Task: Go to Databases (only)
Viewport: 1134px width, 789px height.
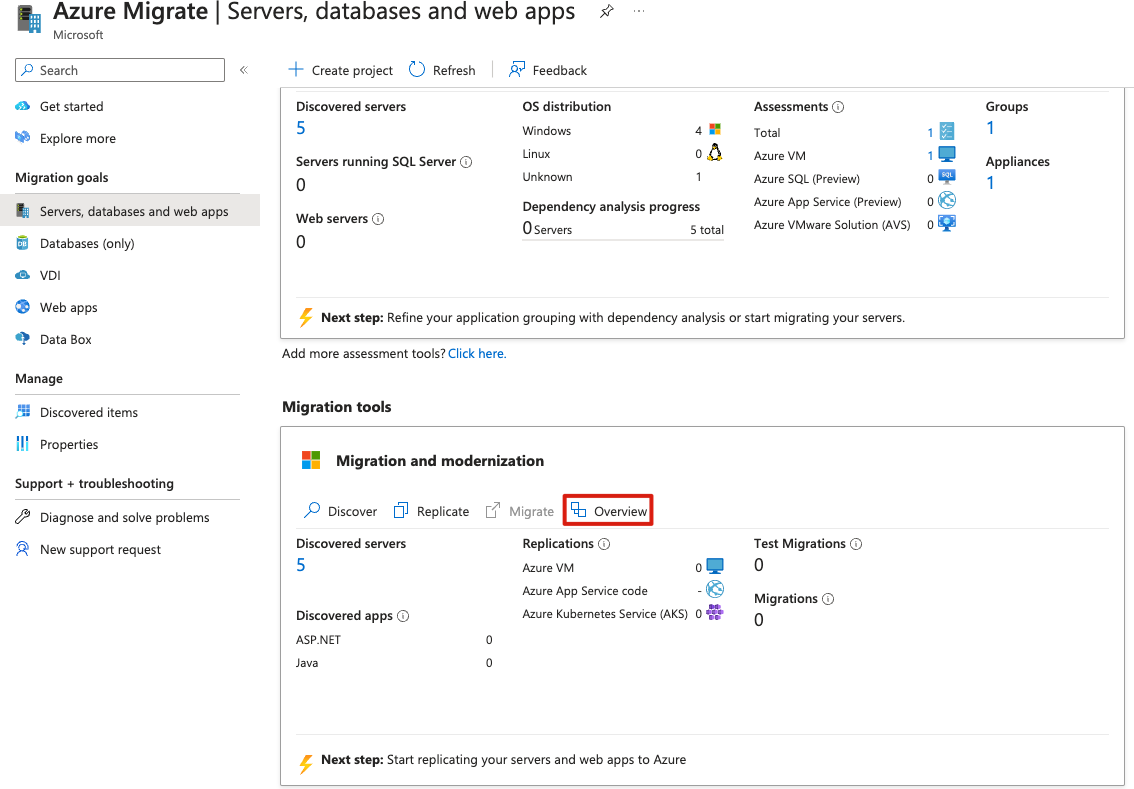Action: [x=87, y=243]
